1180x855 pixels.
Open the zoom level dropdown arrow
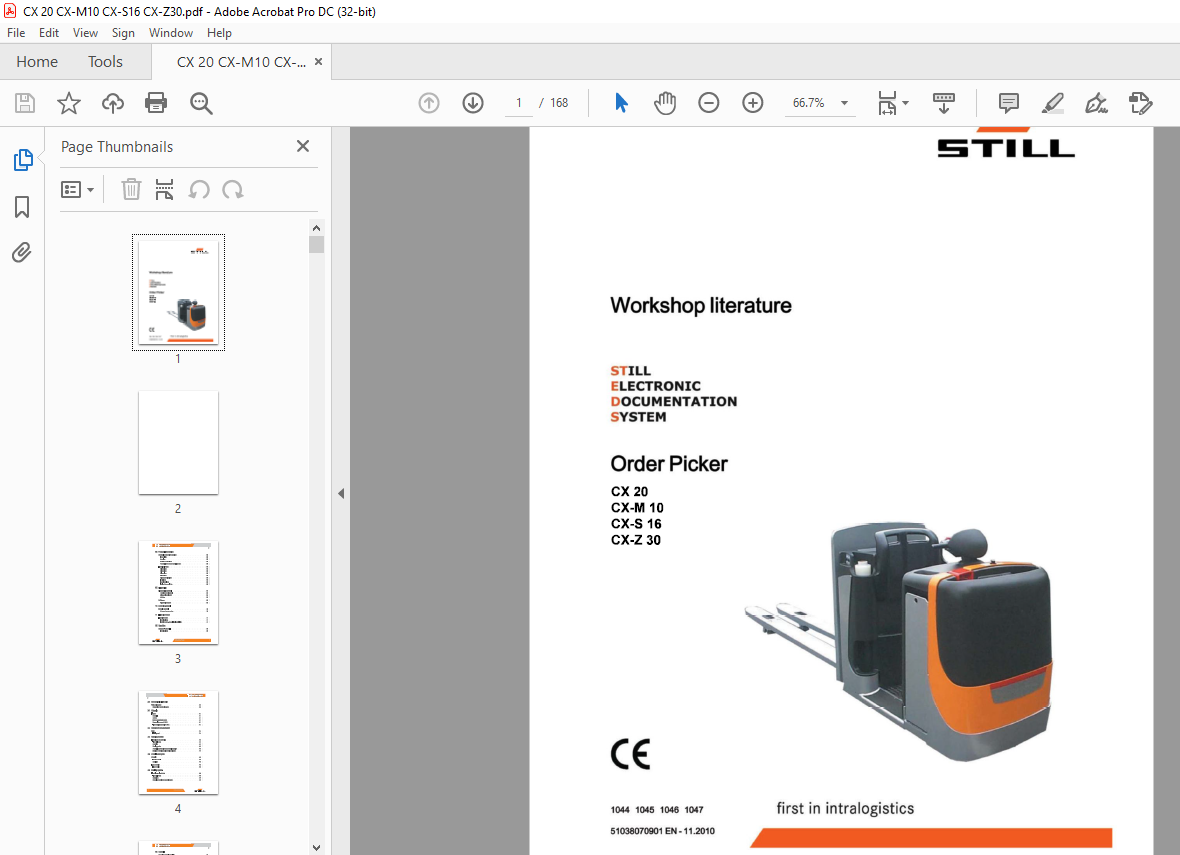(x=844, y=103)
